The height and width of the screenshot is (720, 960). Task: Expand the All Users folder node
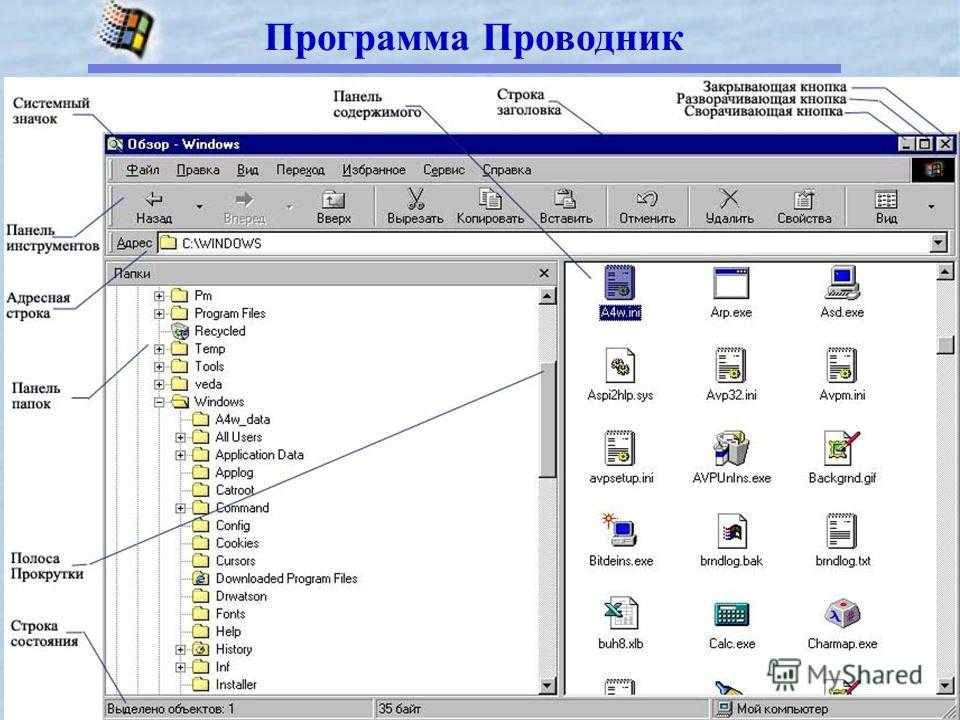pos(180,438)
